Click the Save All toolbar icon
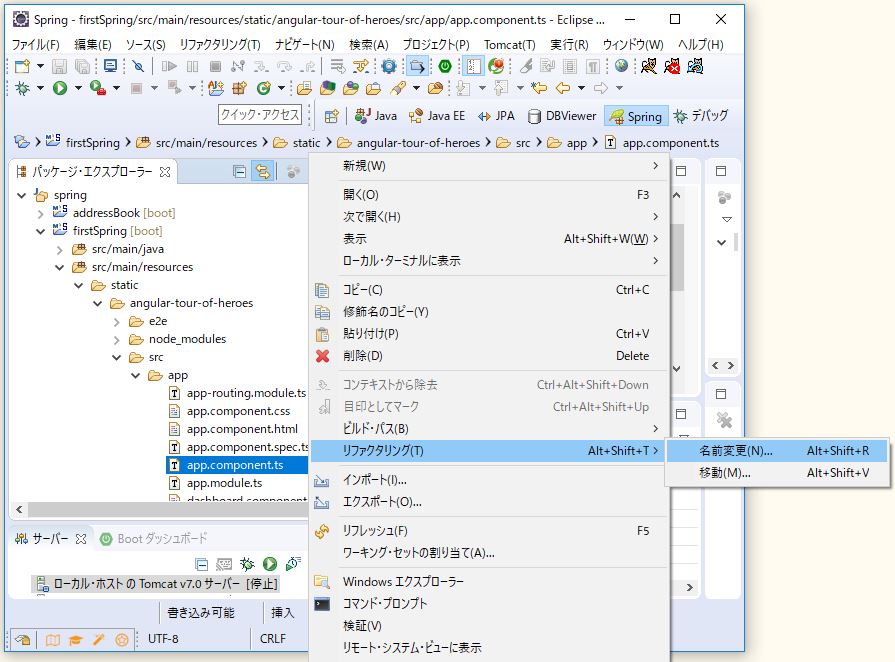 (84, 66)
